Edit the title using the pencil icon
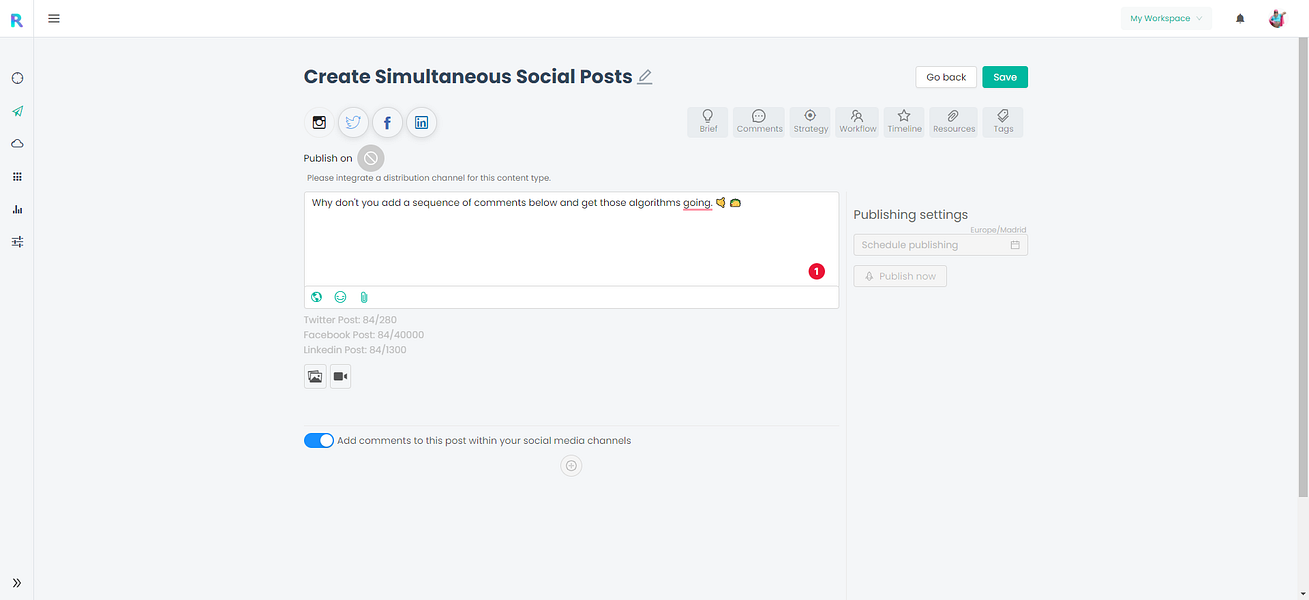Image resolution: width=1309 pixels, height=600 pixels. tap(645, 77)
